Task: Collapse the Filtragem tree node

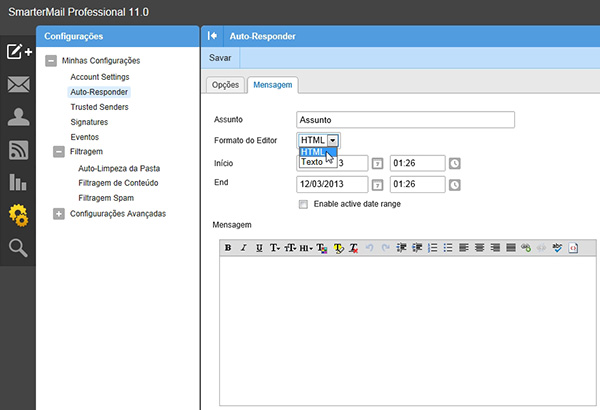Action: (x=59, y=152)
